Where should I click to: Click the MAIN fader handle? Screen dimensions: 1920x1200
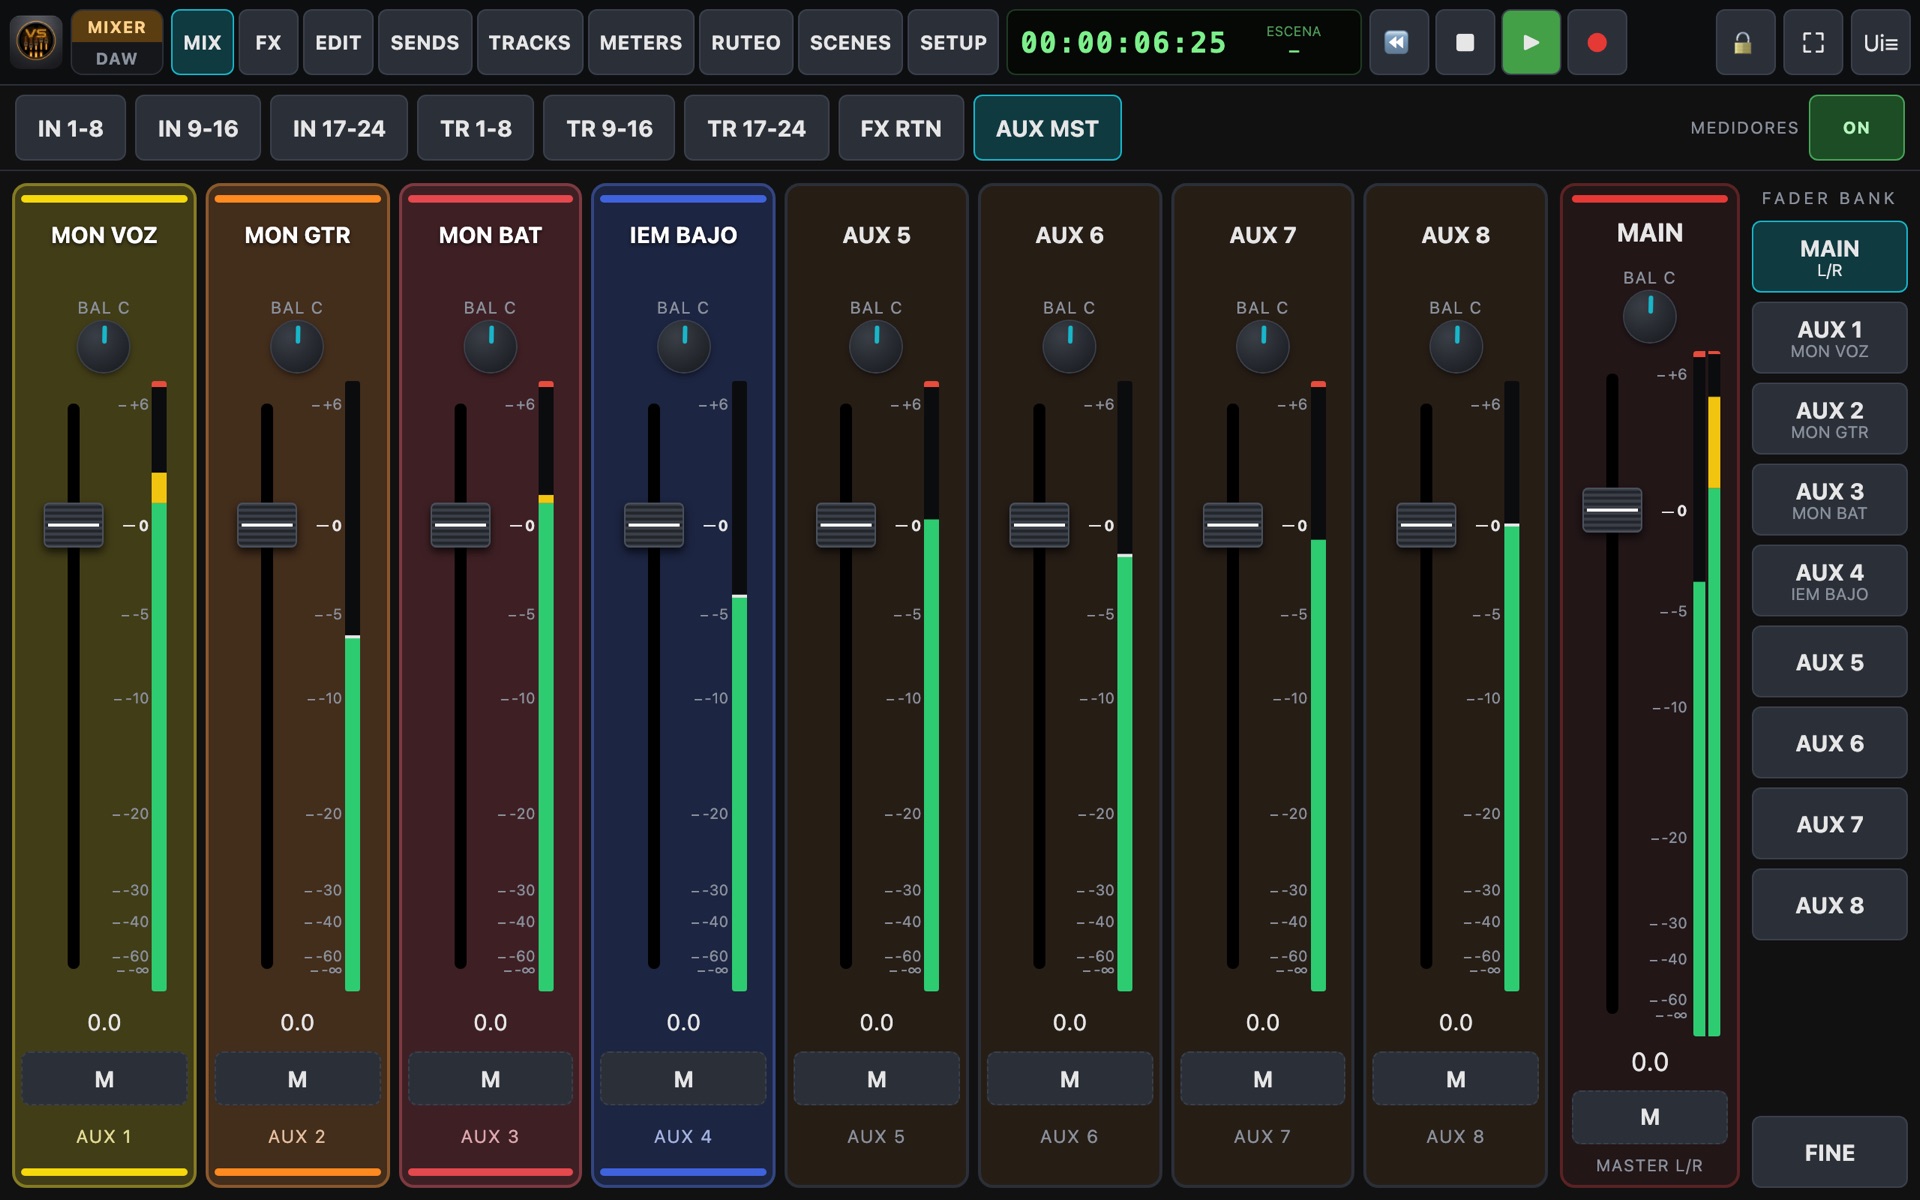click(x=1612, y=510)
